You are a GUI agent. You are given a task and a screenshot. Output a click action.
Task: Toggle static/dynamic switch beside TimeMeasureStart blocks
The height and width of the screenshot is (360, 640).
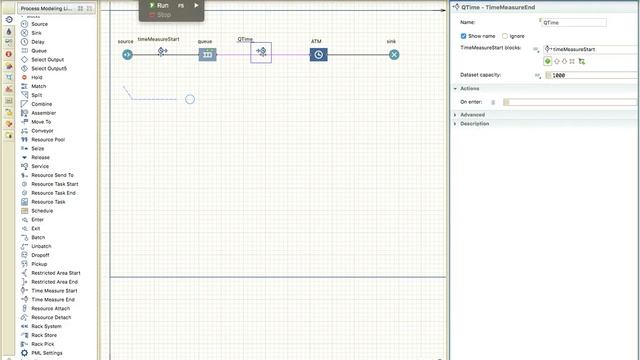tap(536, 49)
